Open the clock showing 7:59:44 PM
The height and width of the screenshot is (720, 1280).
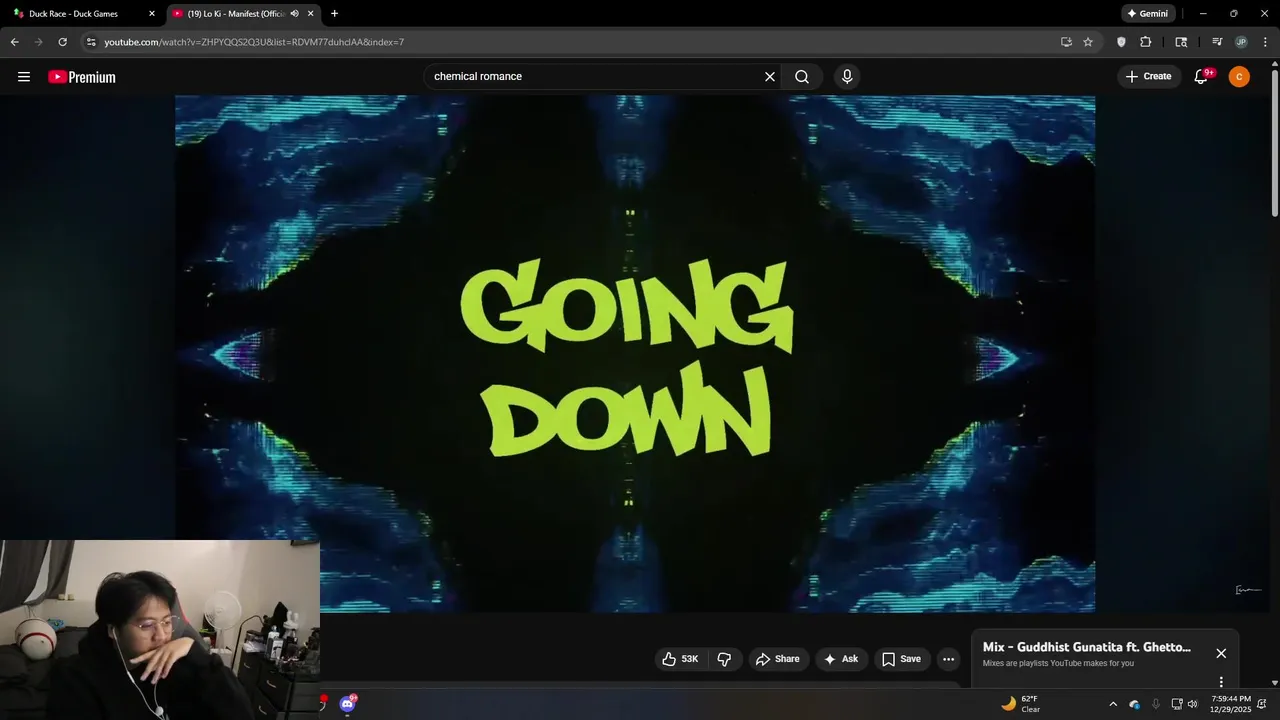(x=1230, y=704)
